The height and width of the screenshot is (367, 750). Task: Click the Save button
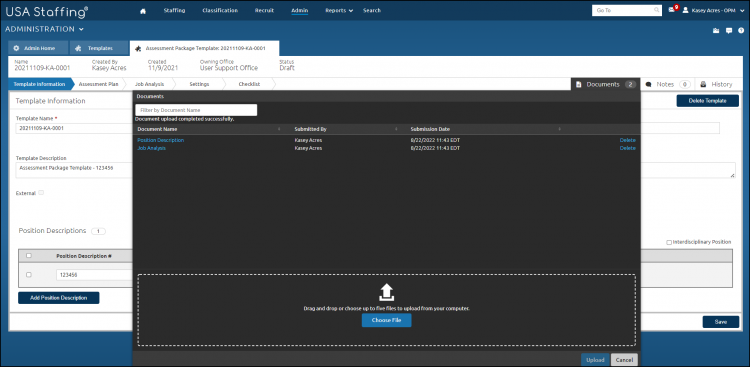[x=720, y=322]
